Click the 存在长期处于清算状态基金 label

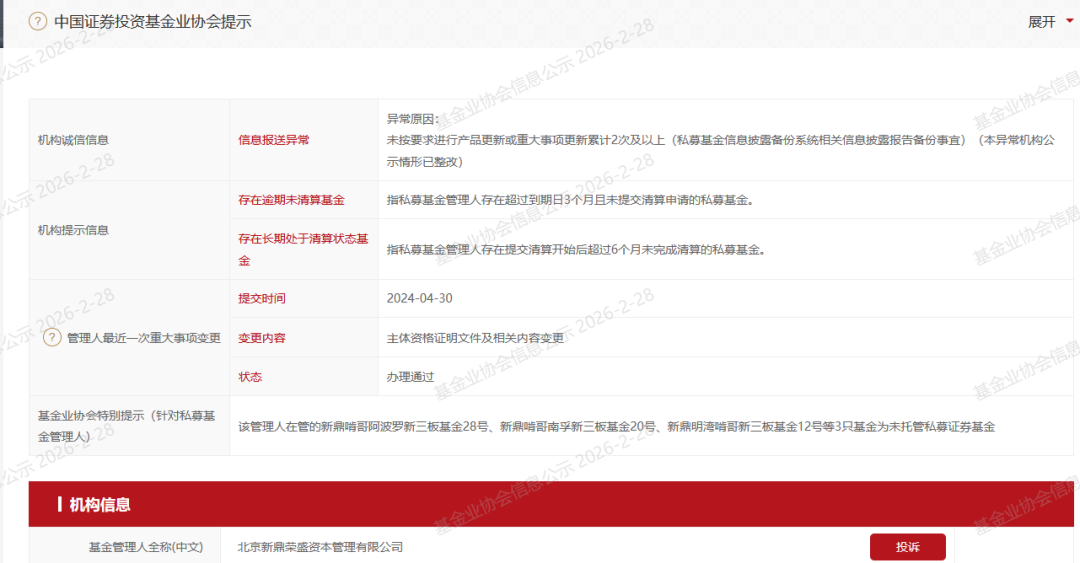click(302, 250)
